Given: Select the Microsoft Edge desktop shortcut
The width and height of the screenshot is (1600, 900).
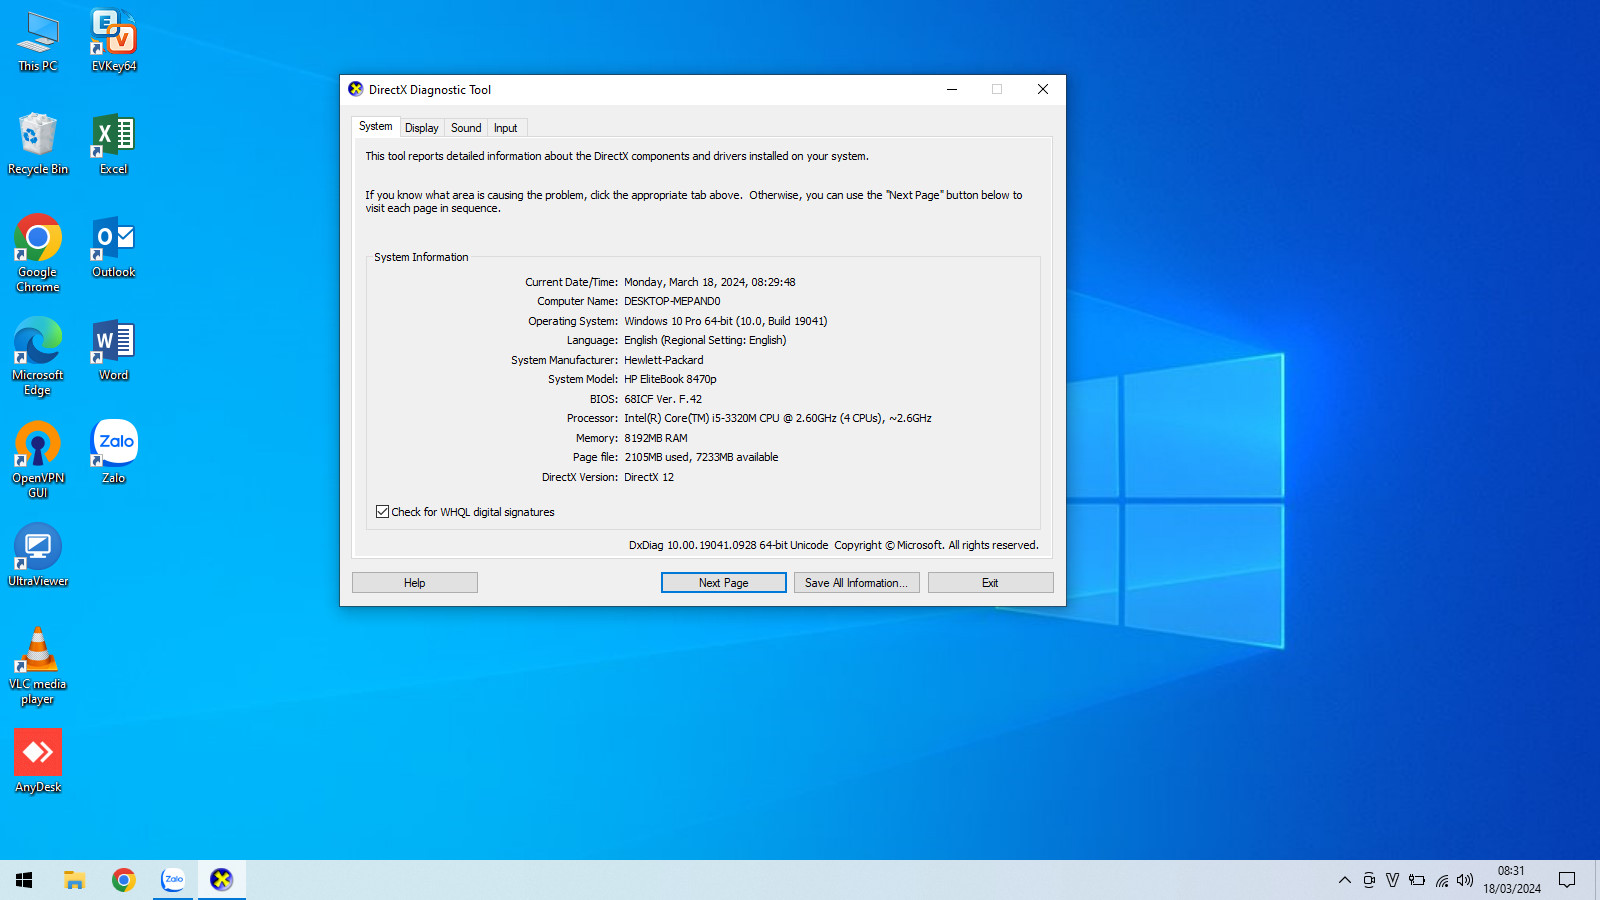Looking at the screenshot, I should (38, 357).
